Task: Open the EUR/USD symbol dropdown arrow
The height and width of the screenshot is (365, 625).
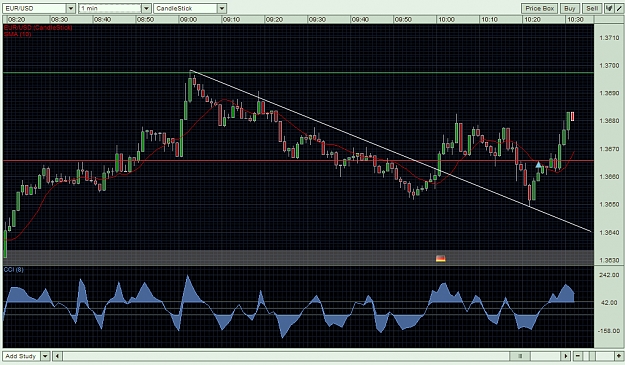Action: pos(71,8)
